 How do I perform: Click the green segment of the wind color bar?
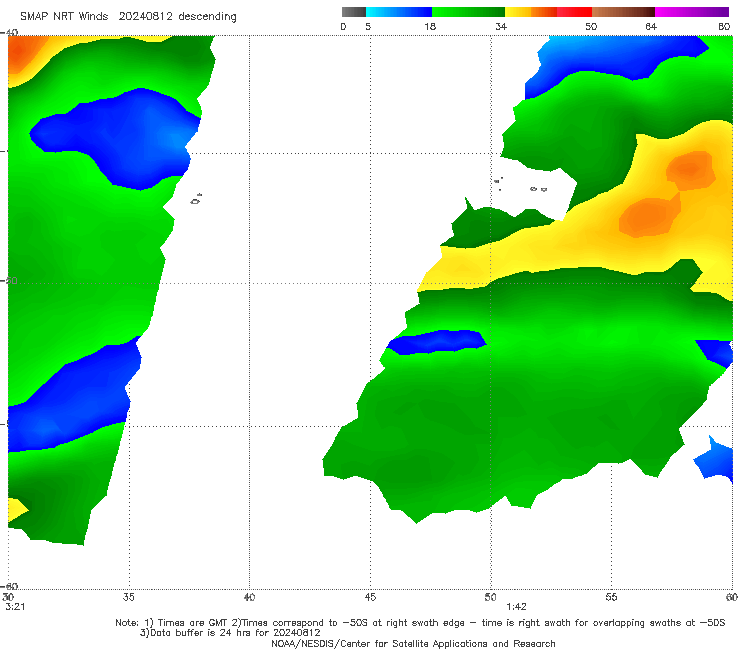pyautogui.click(x=468, y=12)
